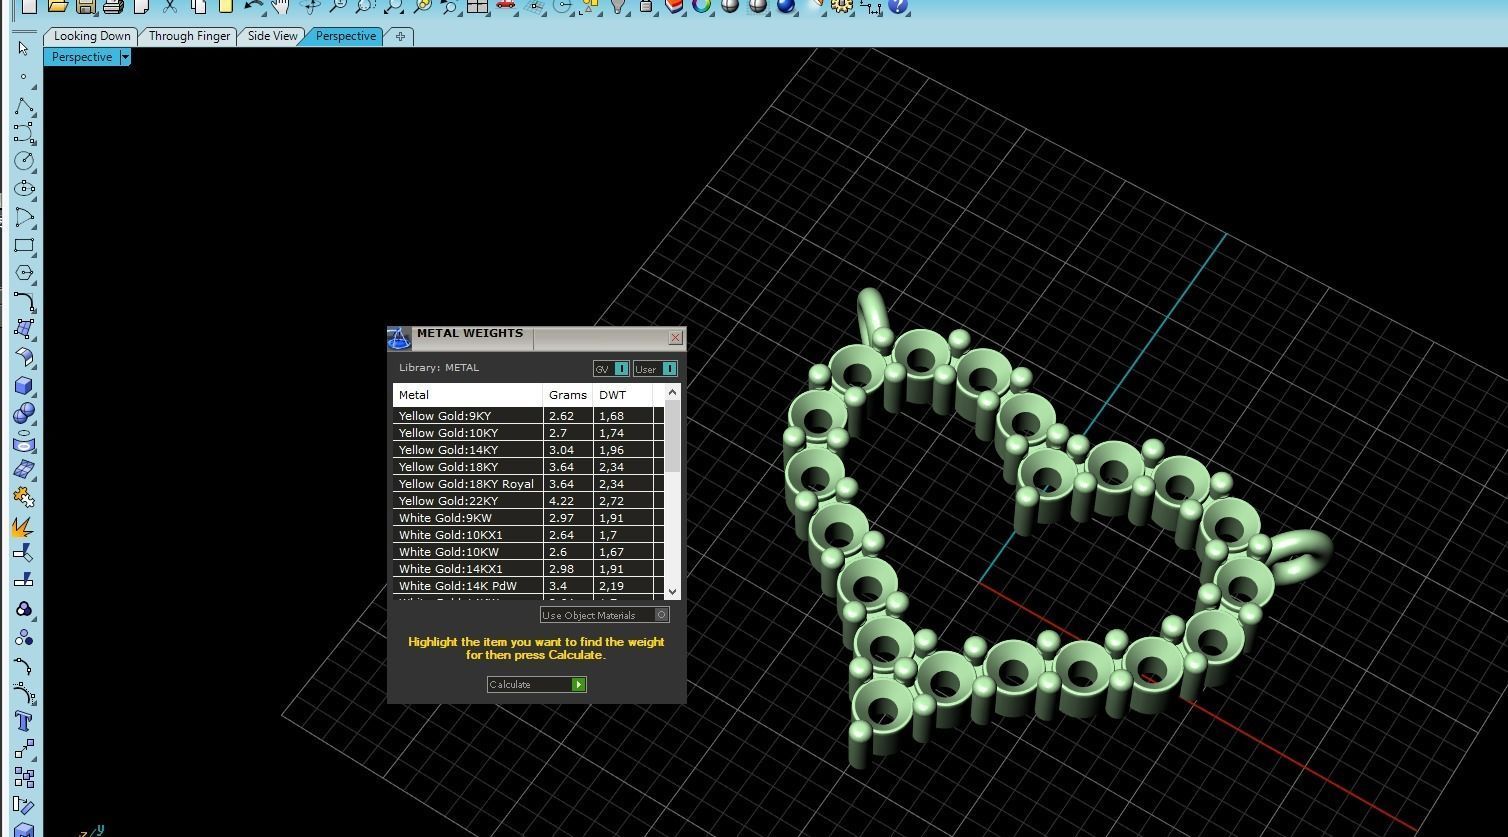Select the Yellow Gold:9KY row
Viewport: 1508px width, 837px height.
coord(528,416)
